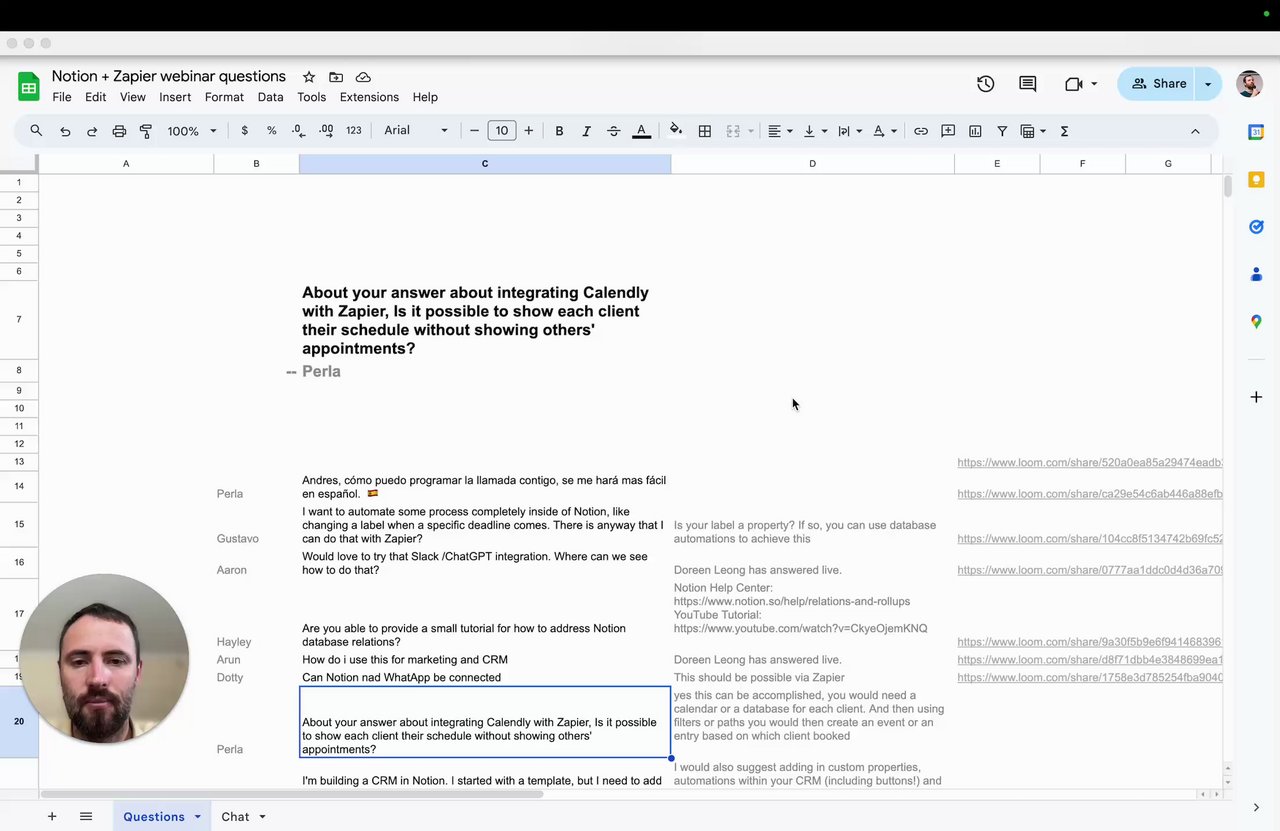The height and width of the screenshot is (831, 1280).
Task: Increase the font size
Action: (529, 131)
